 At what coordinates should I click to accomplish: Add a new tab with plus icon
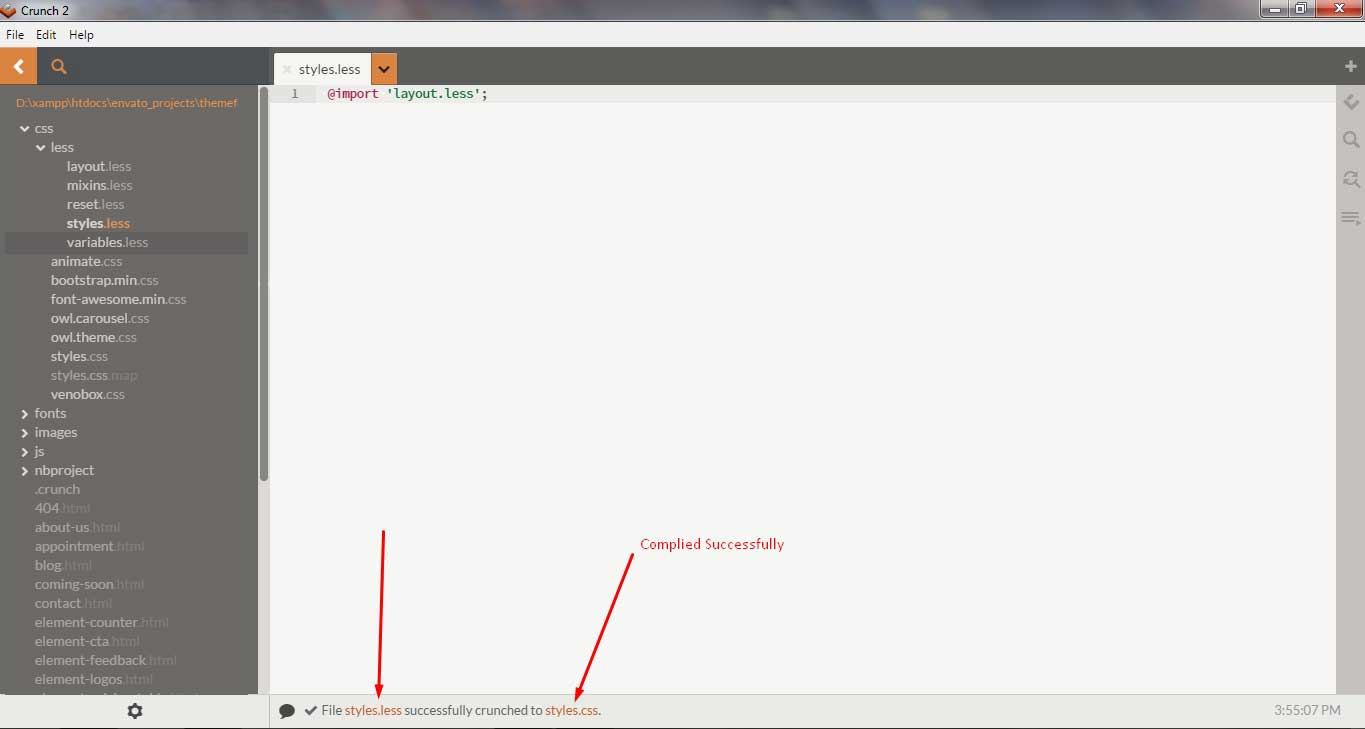1351,66
